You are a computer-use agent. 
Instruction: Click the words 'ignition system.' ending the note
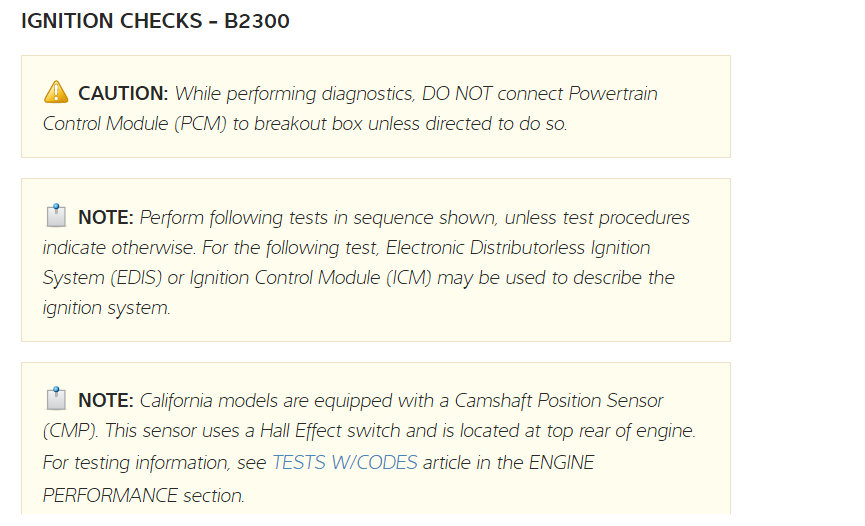[107, 308]
